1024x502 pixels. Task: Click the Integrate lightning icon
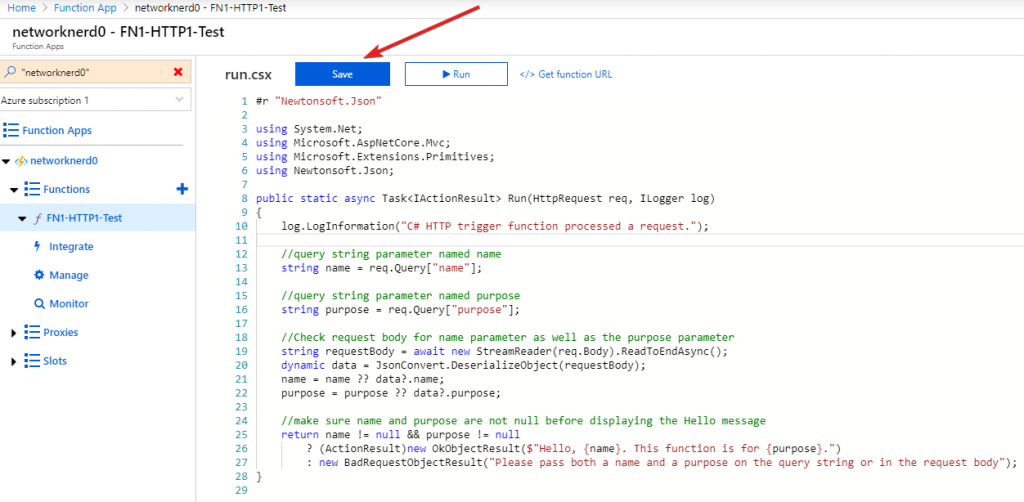click(x=37, y=246)
